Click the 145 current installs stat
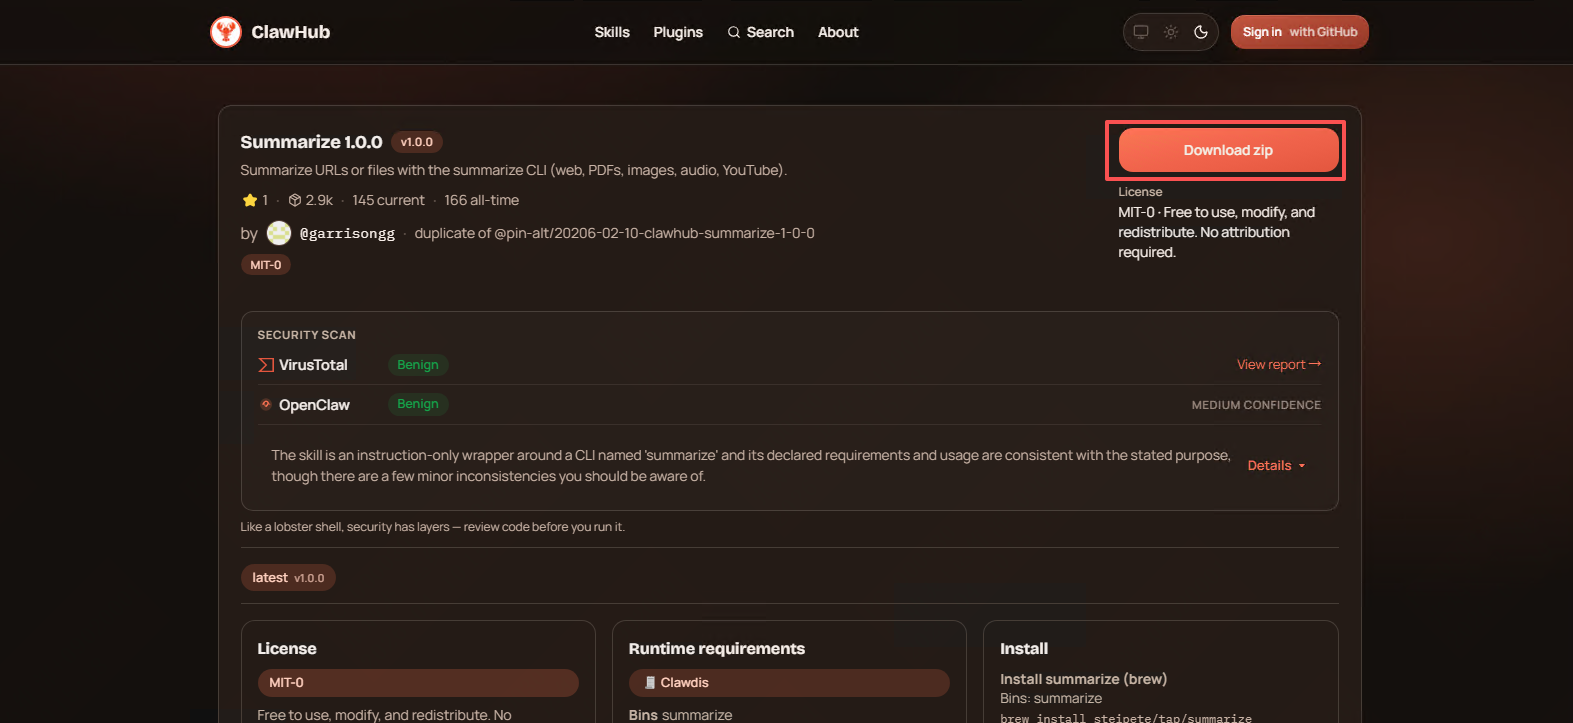Viewport: 1573px width, 723px height. [388, 200]
